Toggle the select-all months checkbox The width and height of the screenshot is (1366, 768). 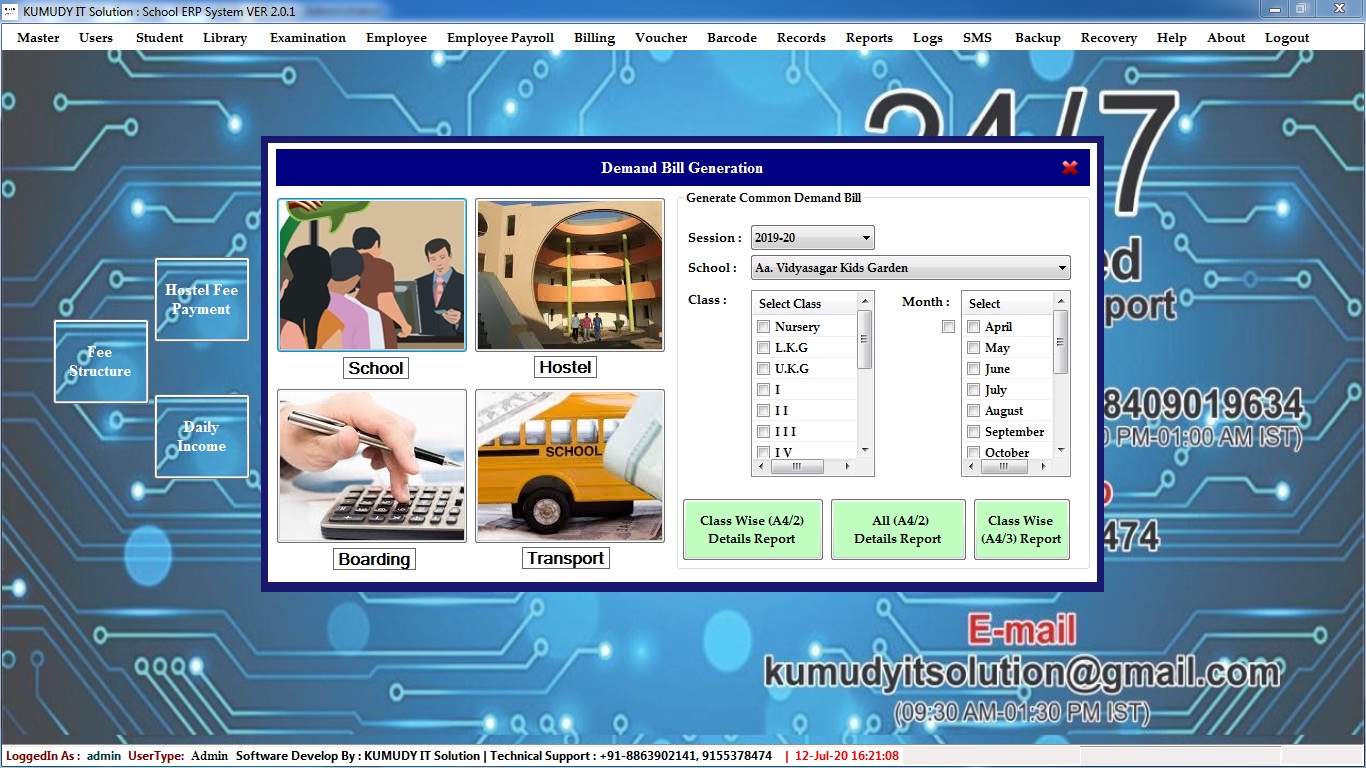(948, 327)
